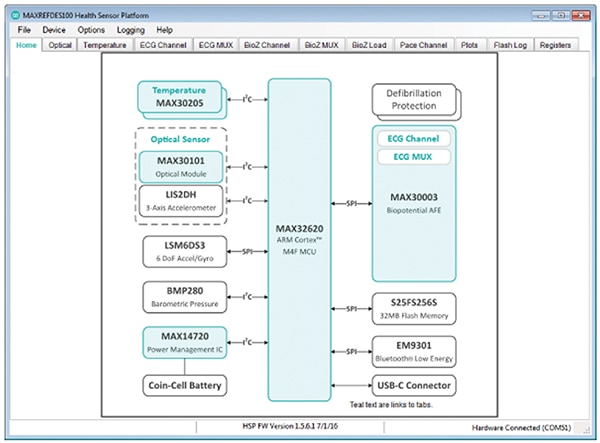This screenshot has height=443, width=600.
Task: Open the File menu
Action: (24, 30)
